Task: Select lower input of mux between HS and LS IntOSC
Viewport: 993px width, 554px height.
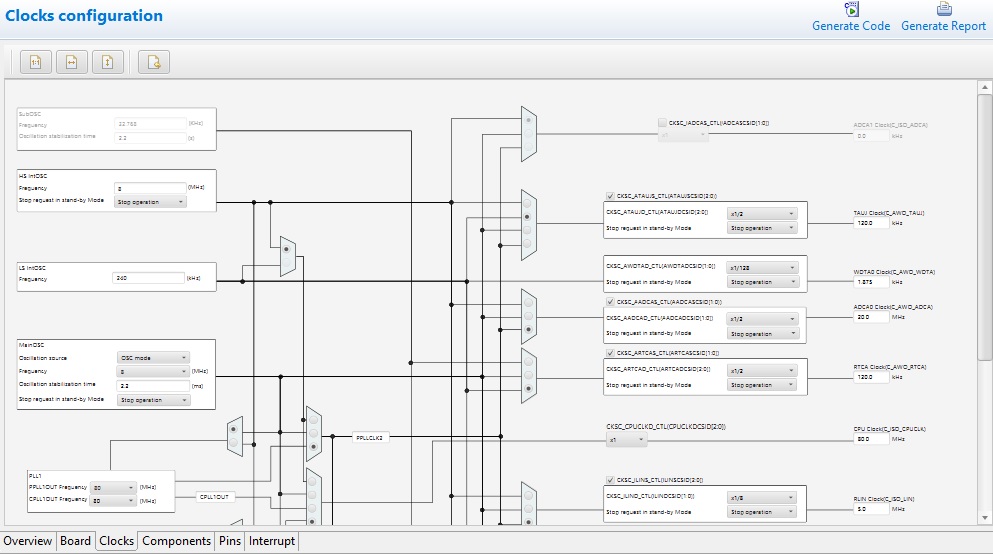Action: click(286, 262)
